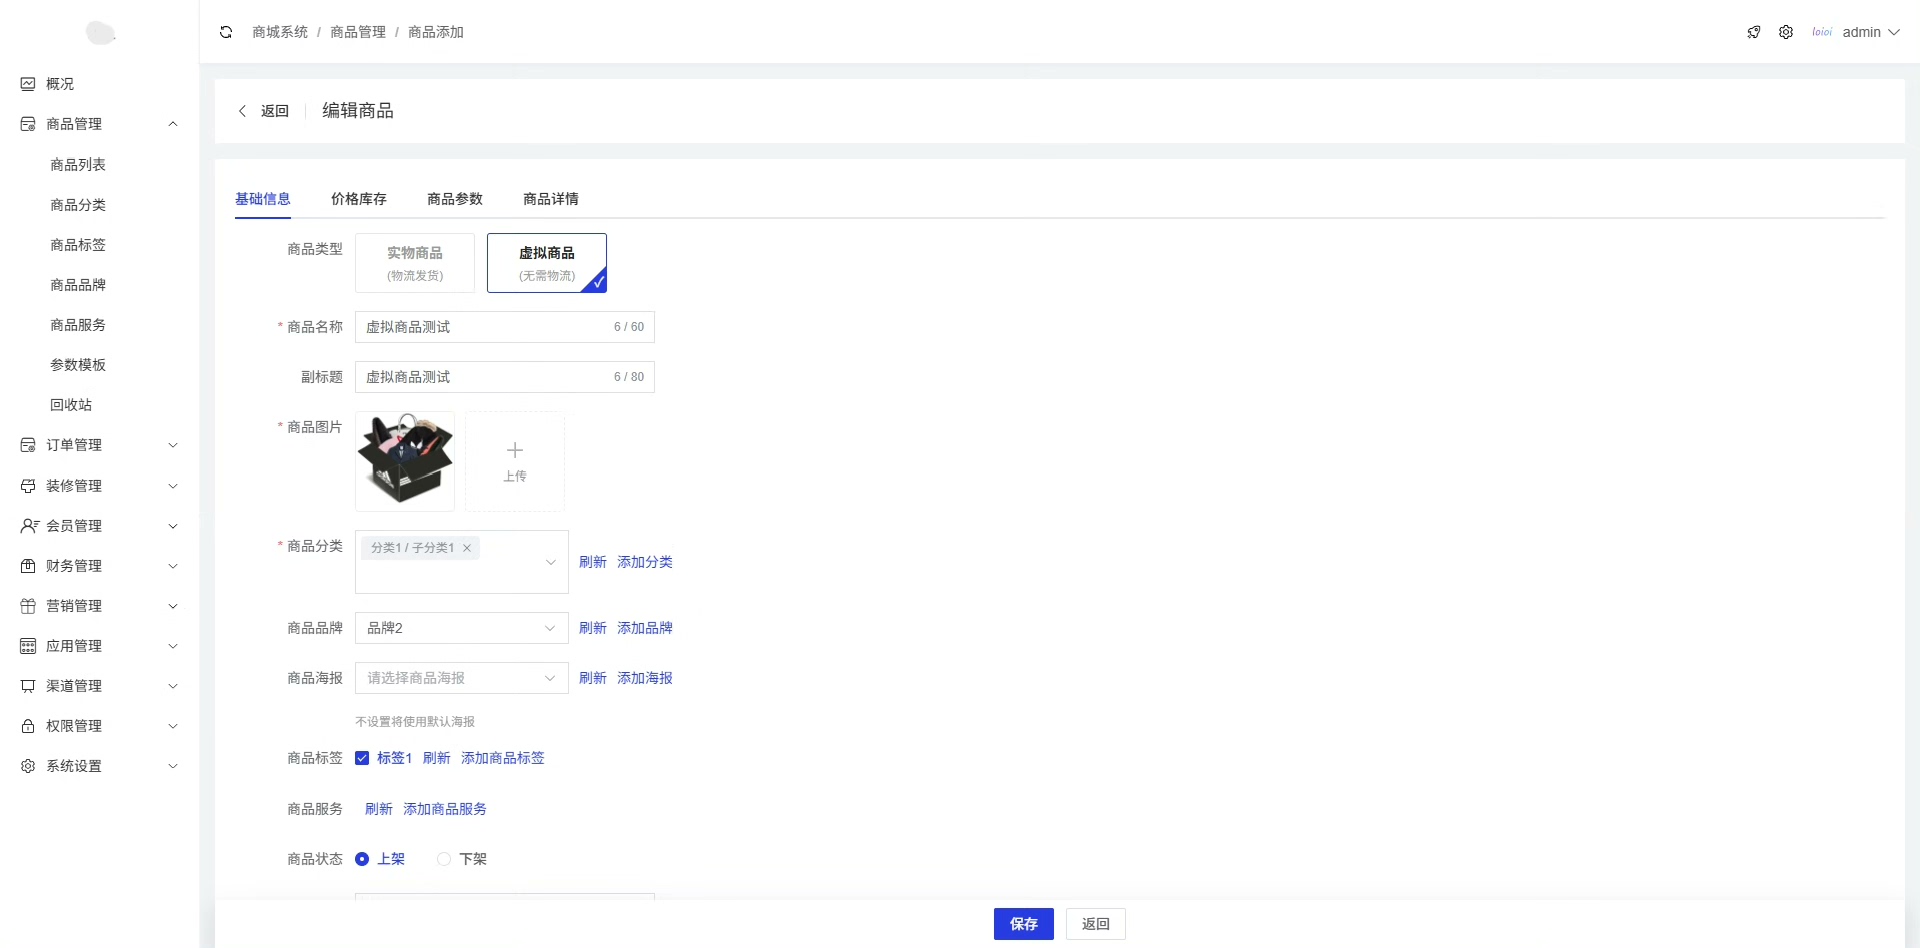The image size is (1920, 948).
Task: Click the 财务管理 sidebar icon
Action: (x=28, y=566)
